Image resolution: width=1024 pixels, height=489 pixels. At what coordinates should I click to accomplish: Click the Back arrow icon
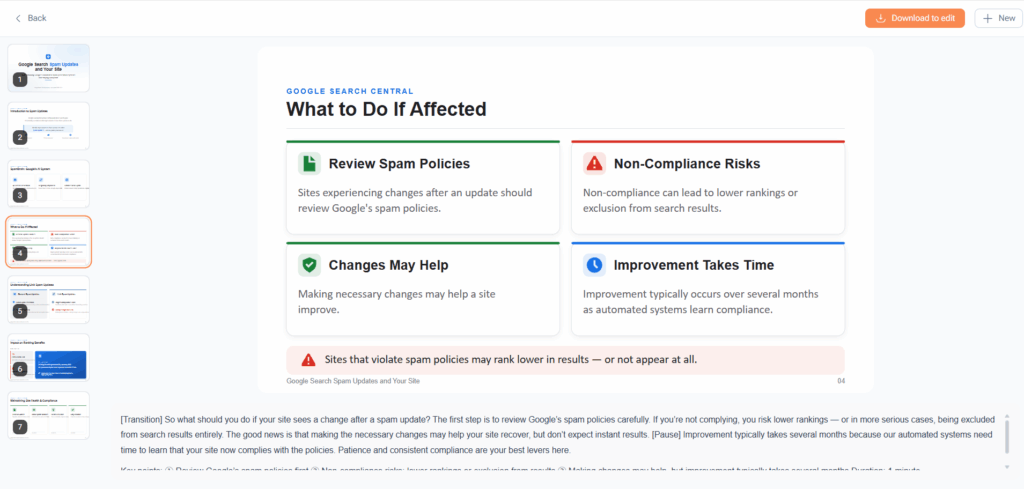[18, 18]
